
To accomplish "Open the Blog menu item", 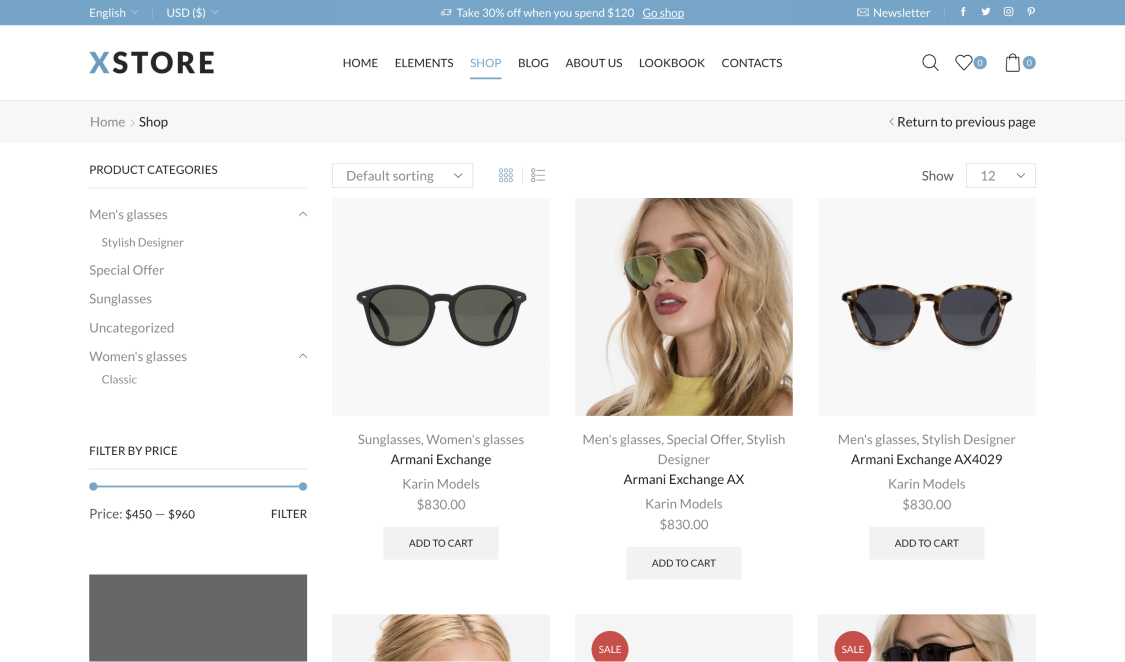I will (x=533, y=63).
